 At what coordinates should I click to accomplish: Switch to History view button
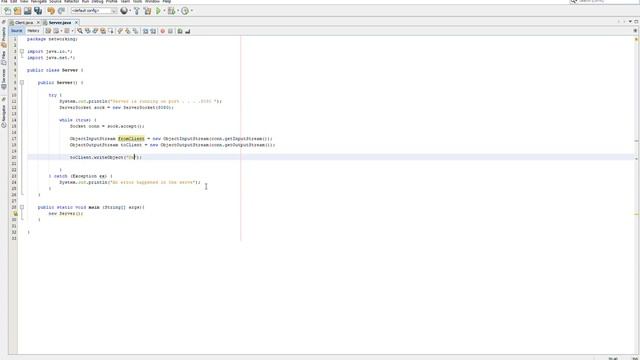pos(33,31)
